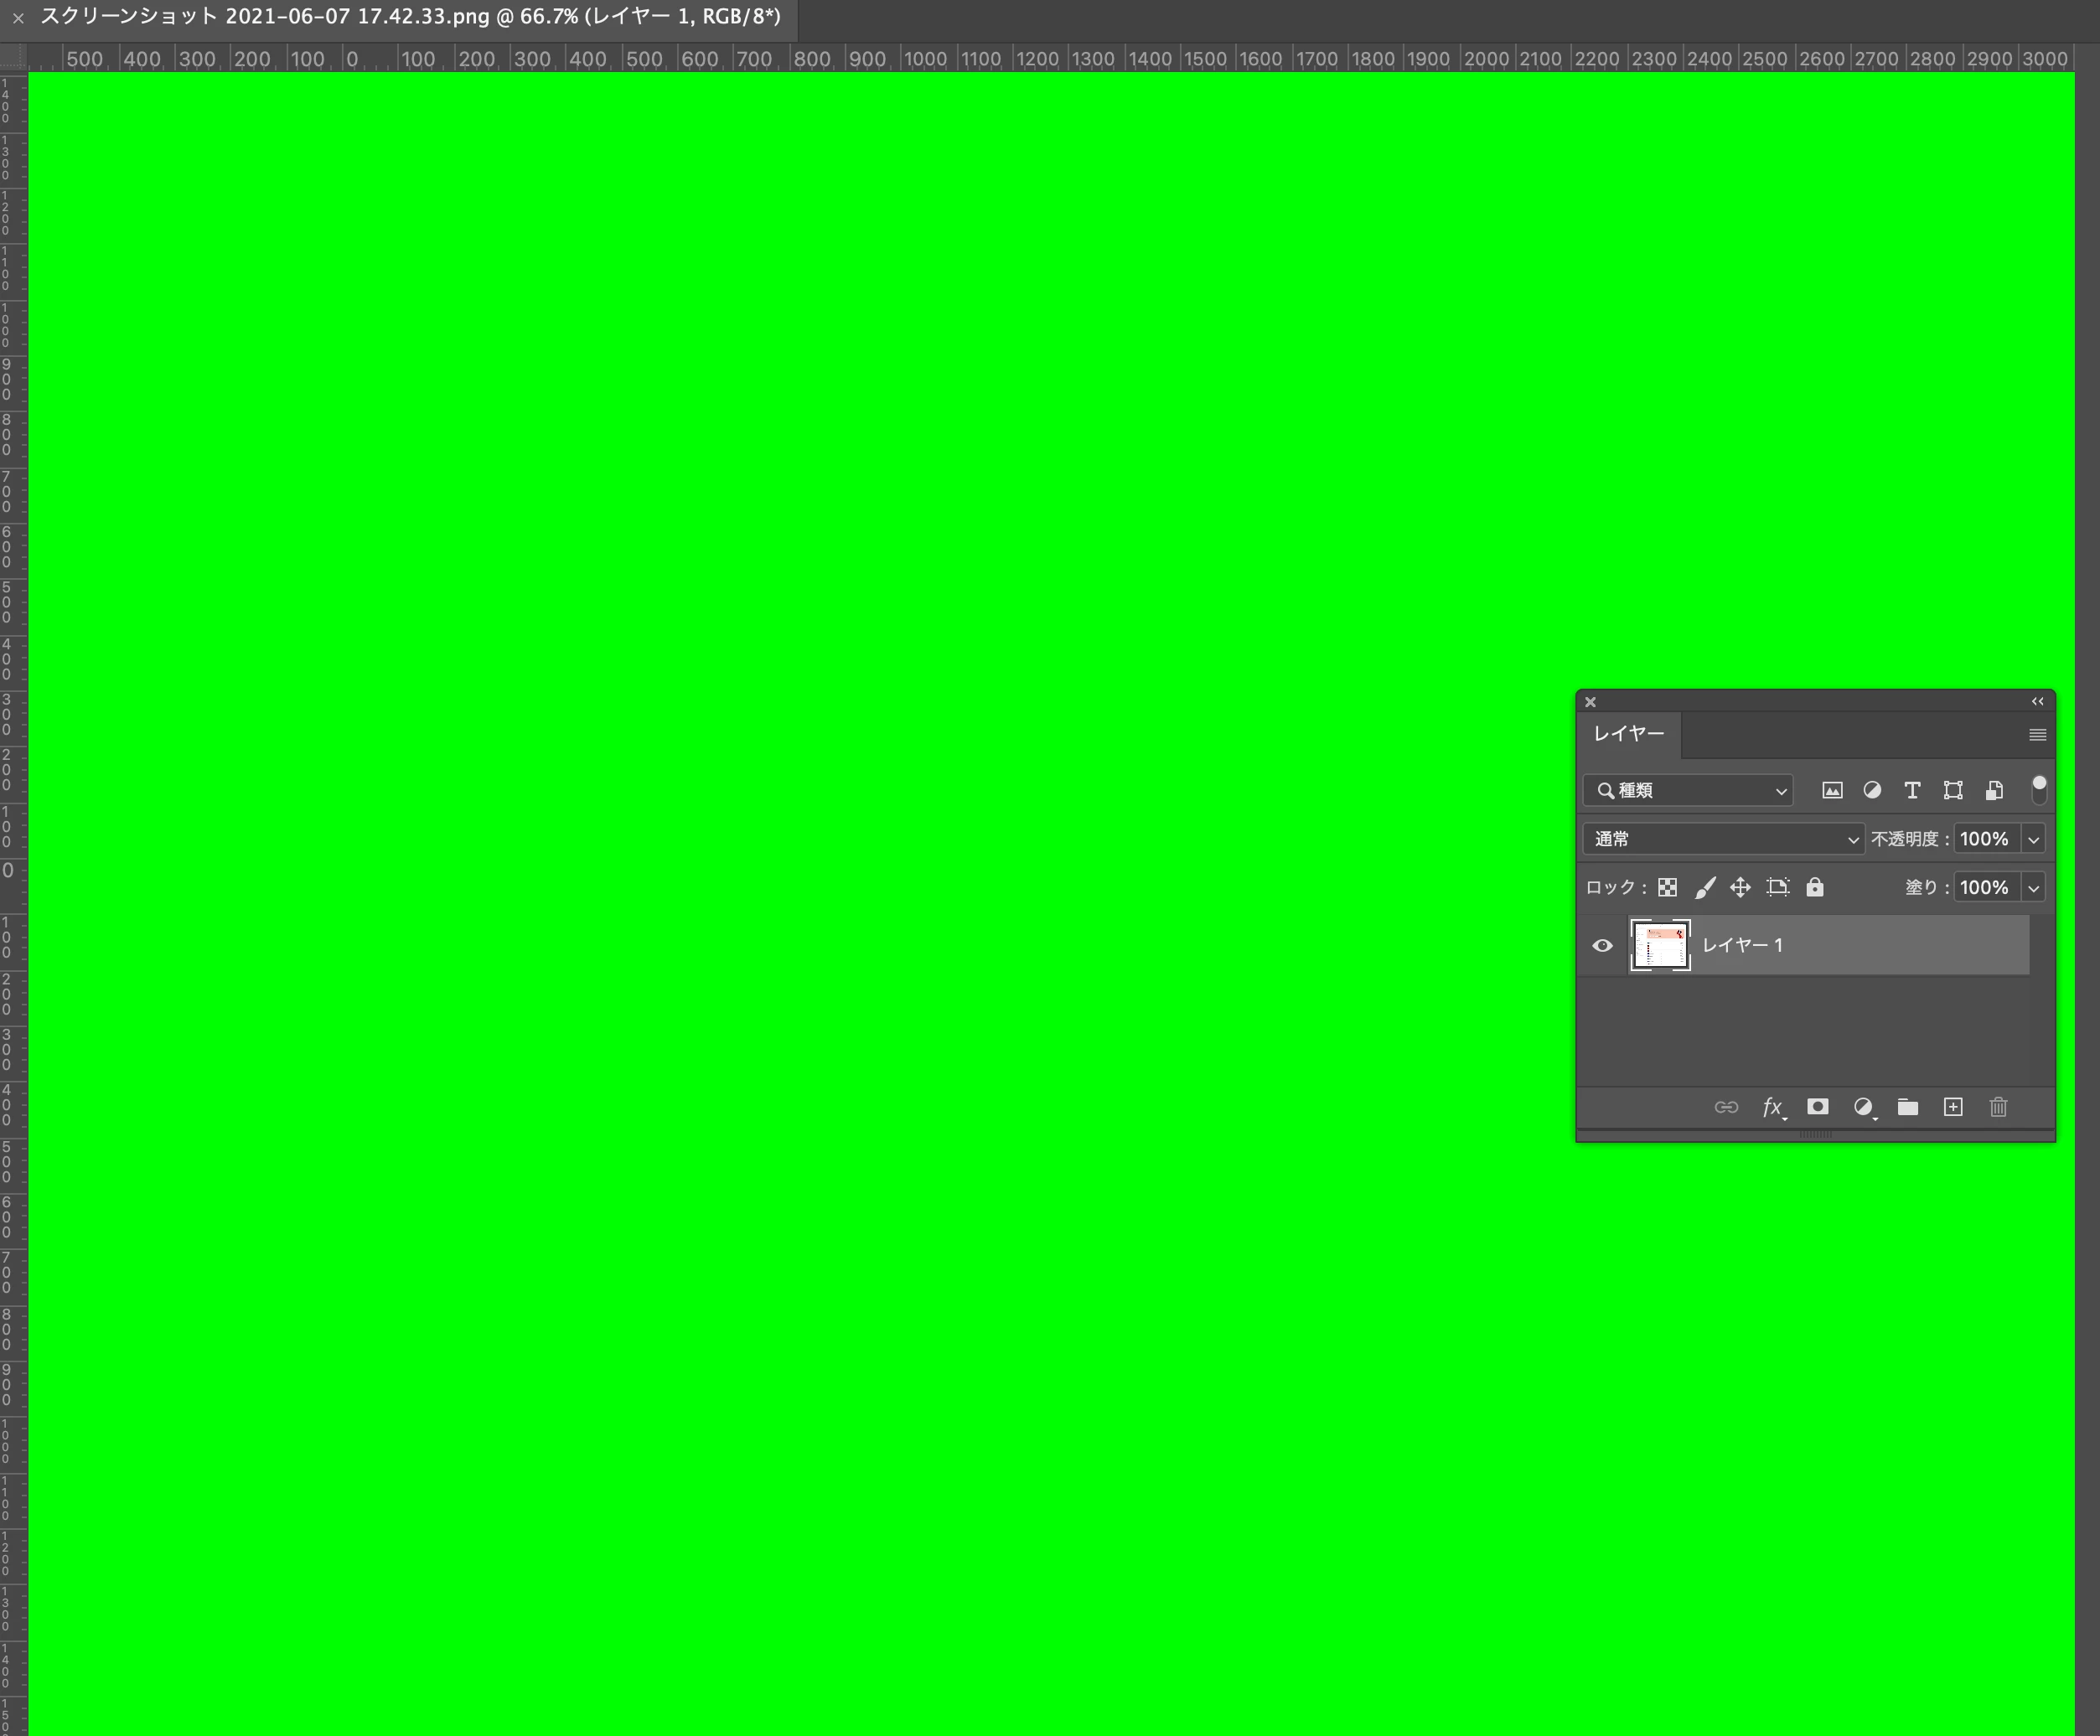Screen dimensions: 2100x1736
Task: Filter layers by pixel image type
Action: tap(1832, 790)
